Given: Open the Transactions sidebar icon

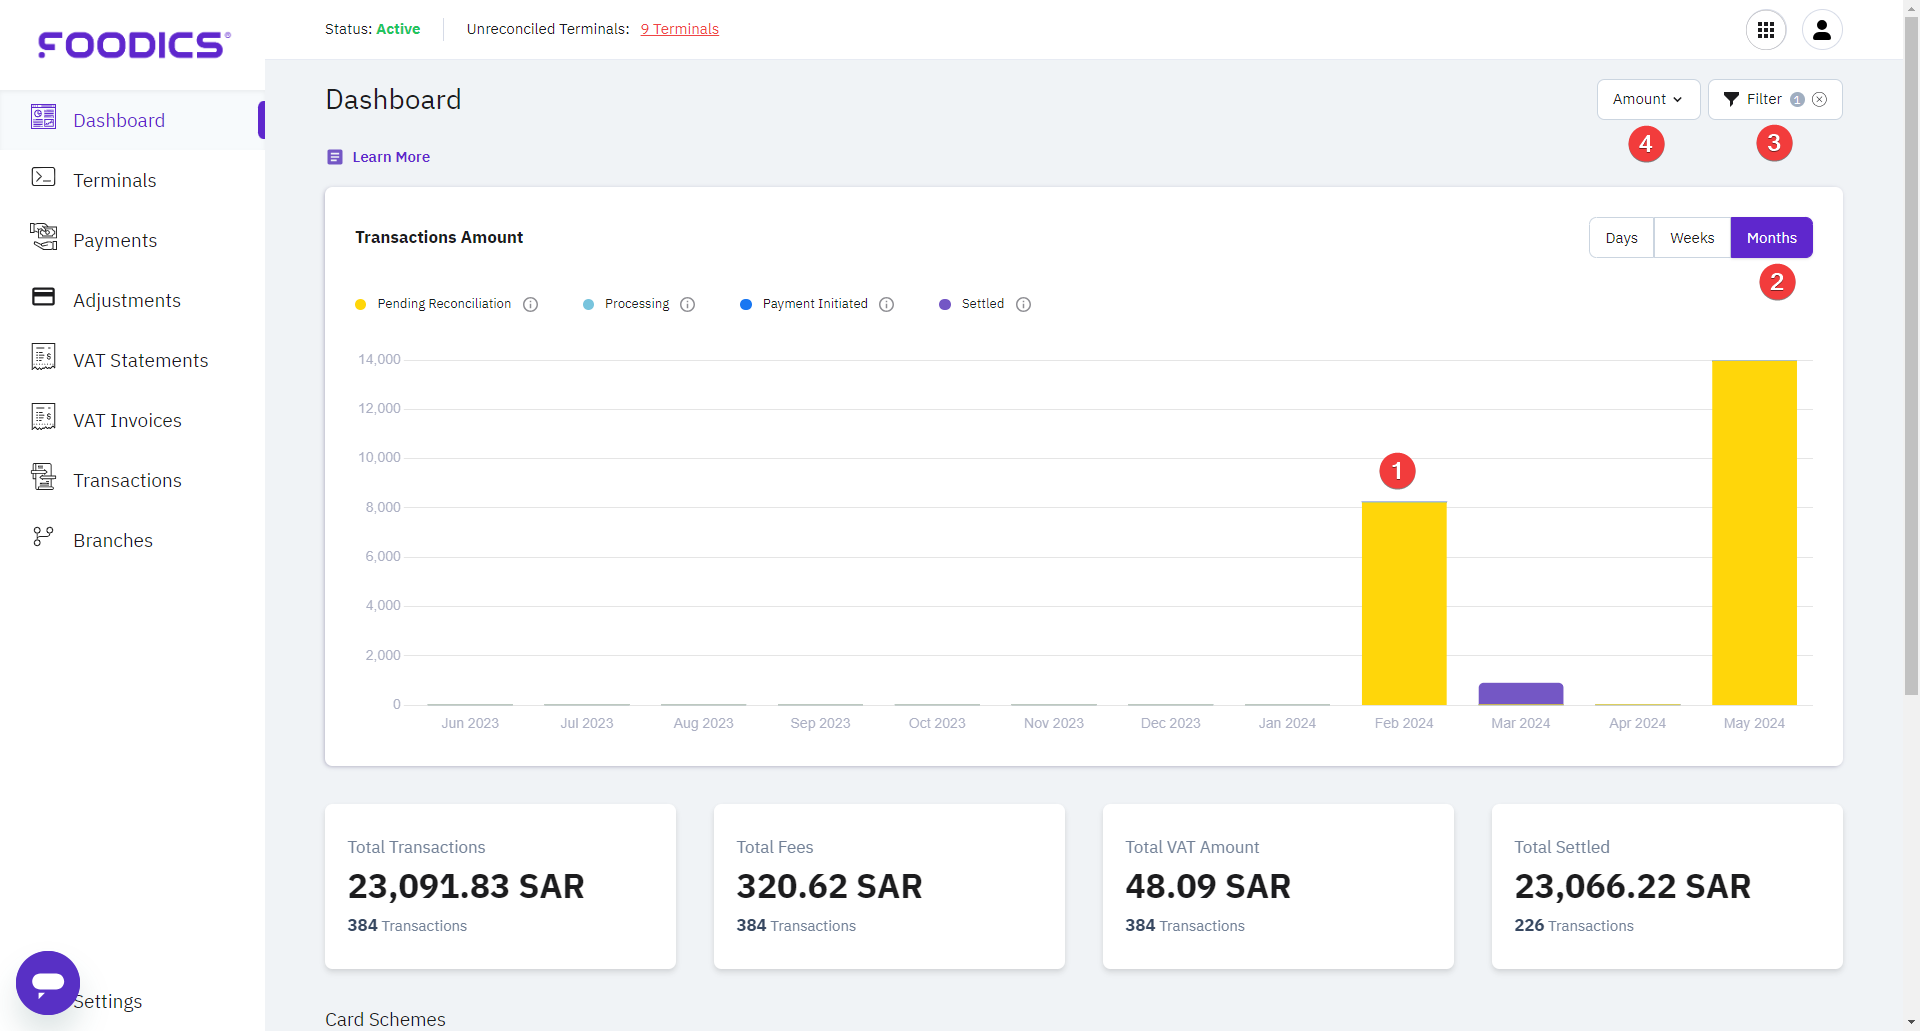Looking at the screenshot, I should (x=44, y=477).
